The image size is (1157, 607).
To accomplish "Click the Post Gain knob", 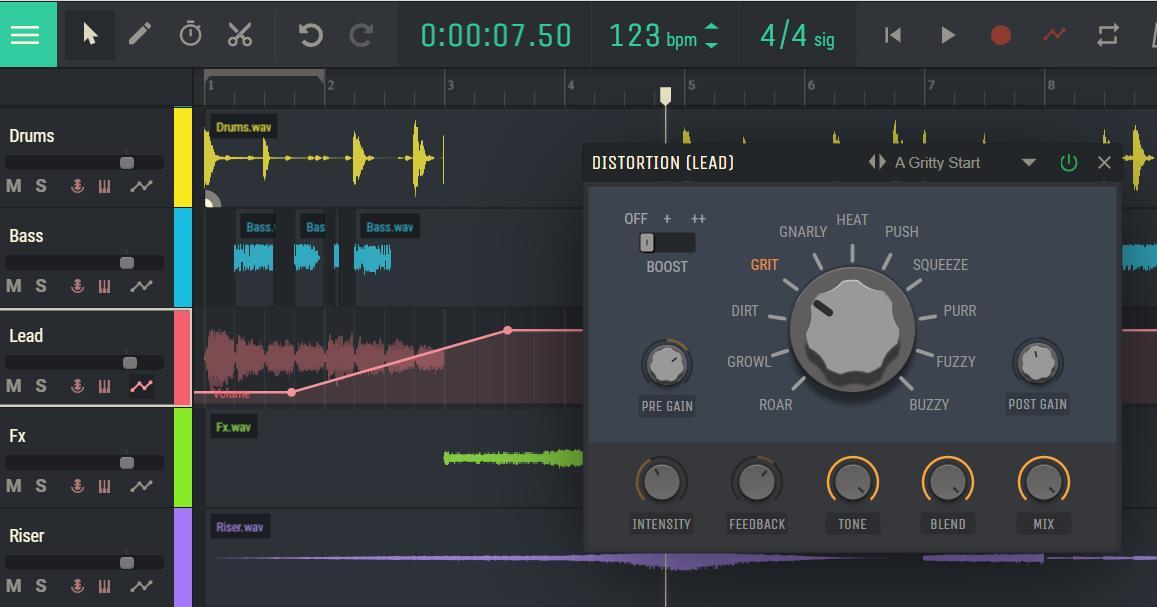I will click(1037, 363).
